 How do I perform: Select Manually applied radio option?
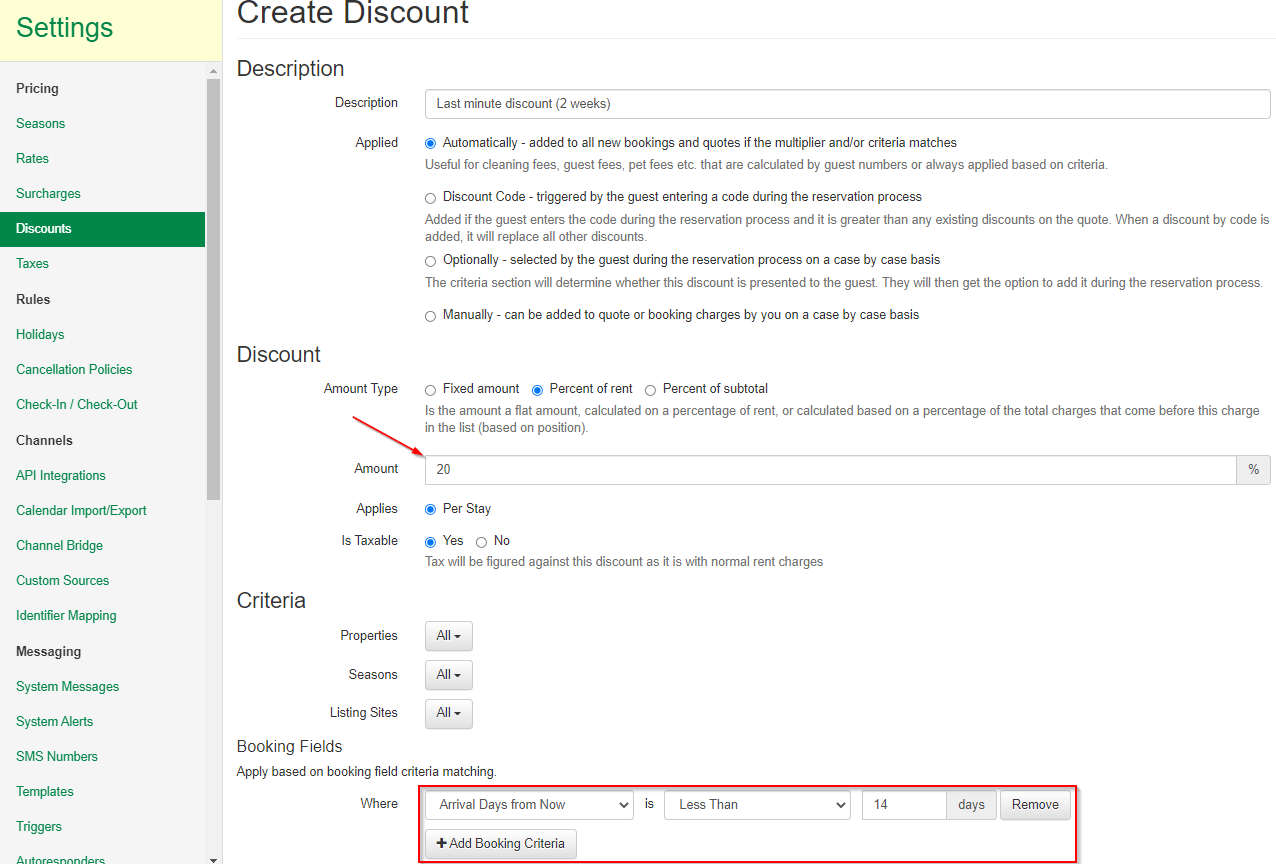[431, 316]
